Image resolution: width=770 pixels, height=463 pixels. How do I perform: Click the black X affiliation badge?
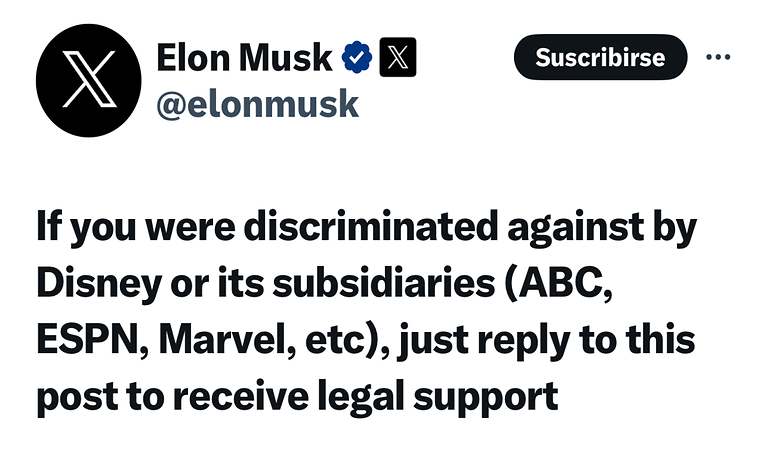coord(398,57)
